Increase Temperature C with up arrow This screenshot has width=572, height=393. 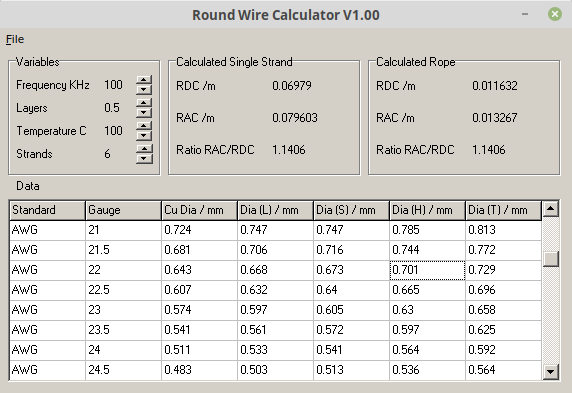point(144,126)
